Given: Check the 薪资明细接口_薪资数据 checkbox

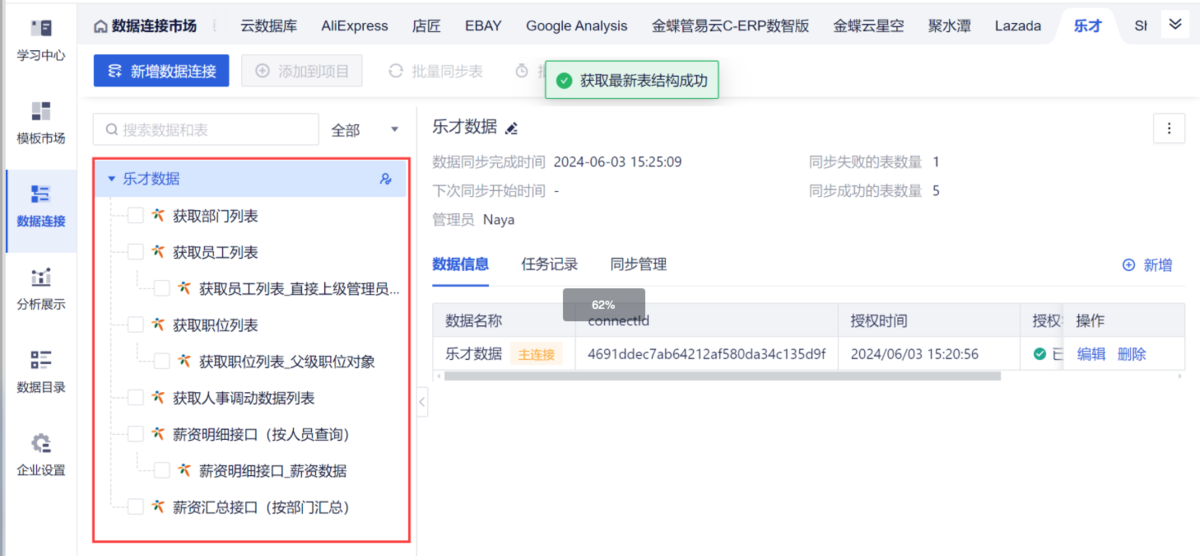Looking at the screenshot, I should click(162, 470).
